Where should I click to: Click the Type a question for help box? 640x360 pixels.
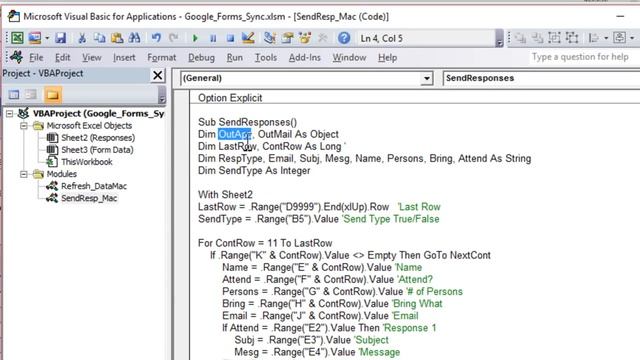[x=584, y=57]
